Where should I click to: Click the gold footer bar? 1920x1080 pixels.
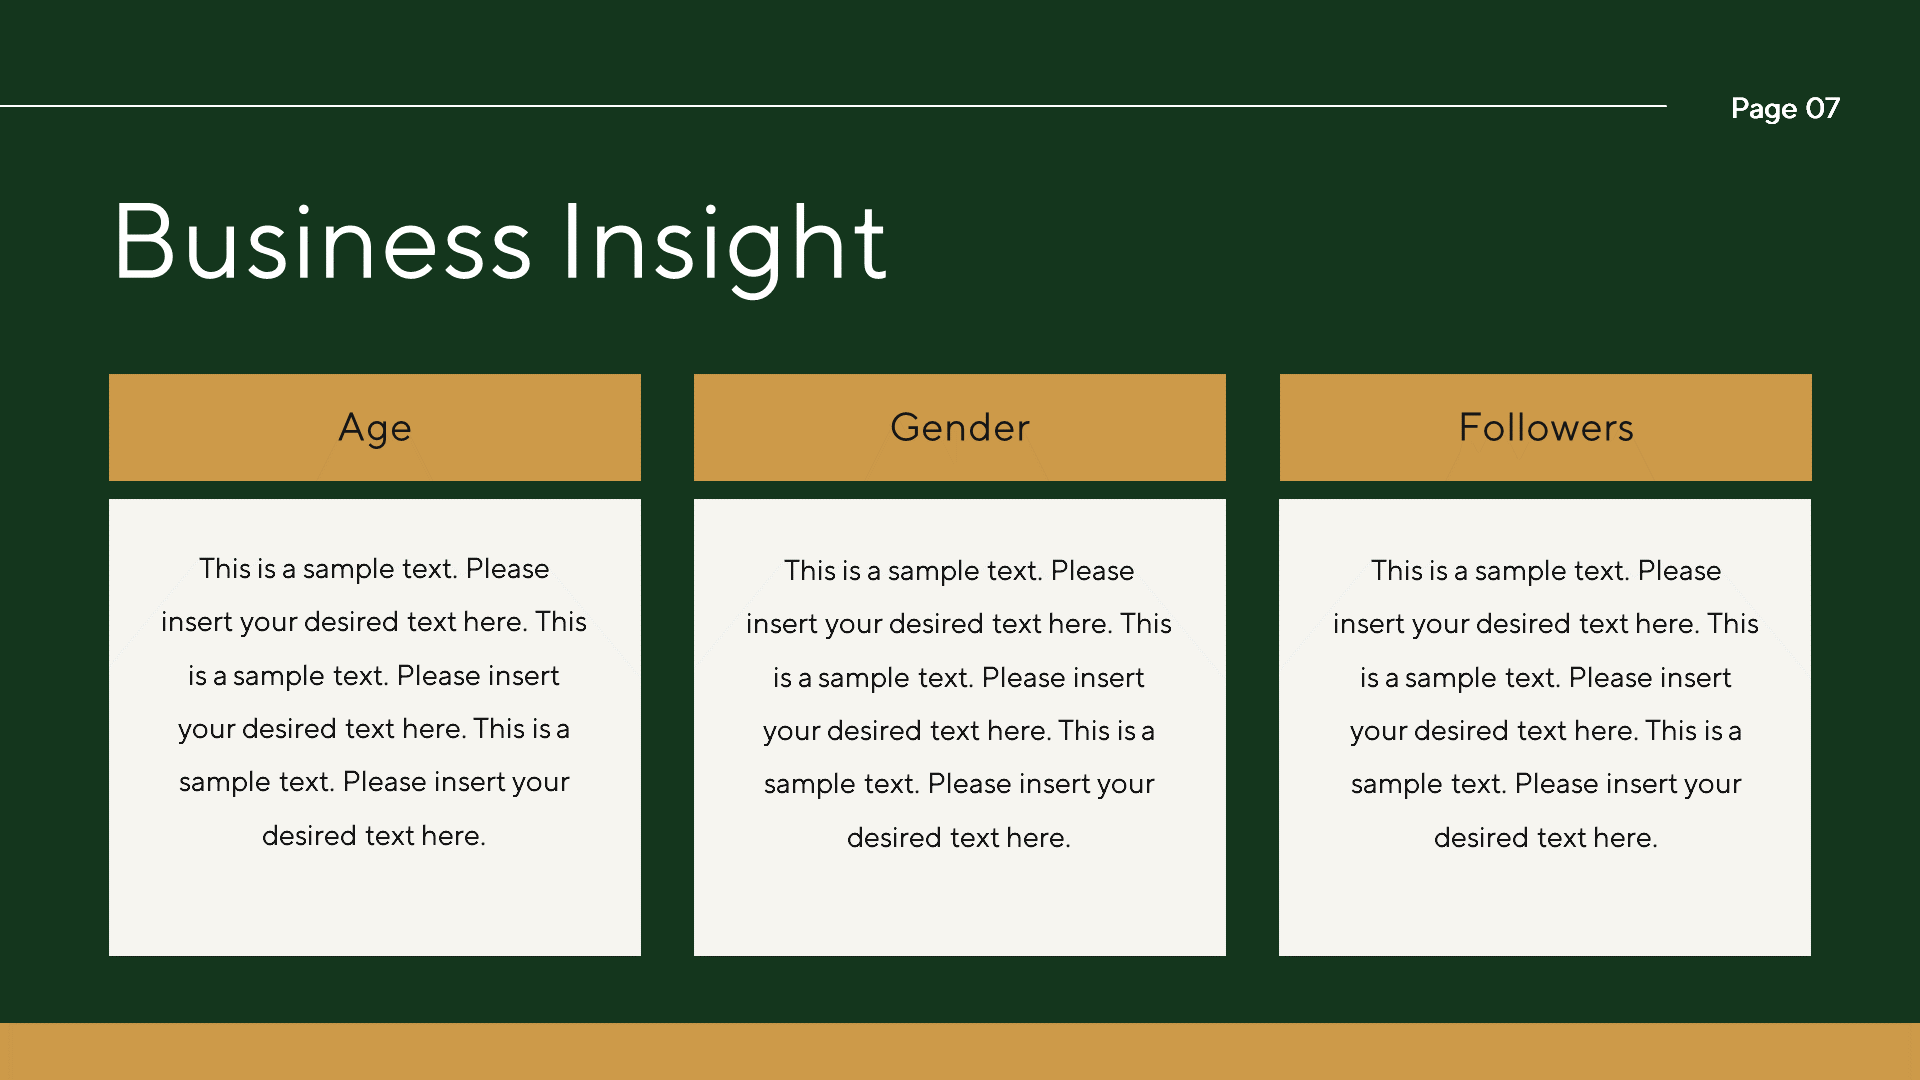pyautogui.click(x=960, y=1051)
